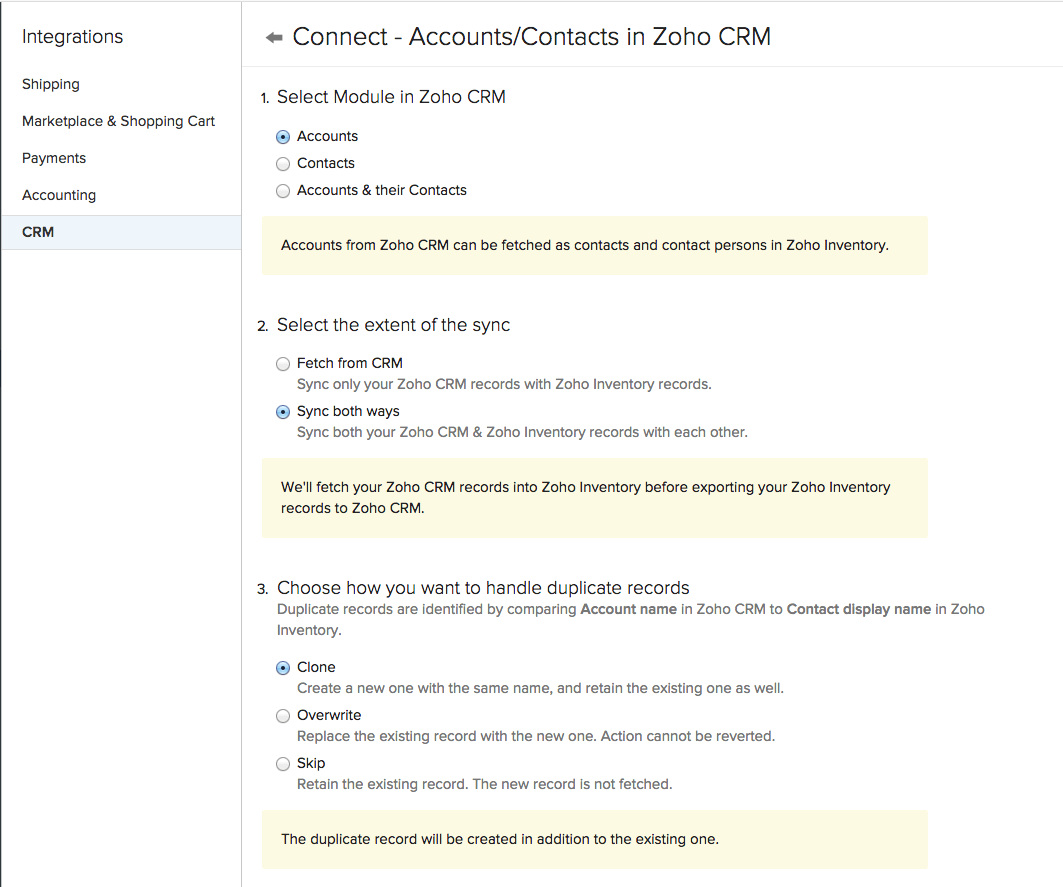Select Overwrite for handling duplicates
Viewport: 1063px width, 887px height.
tap(282, 715)
